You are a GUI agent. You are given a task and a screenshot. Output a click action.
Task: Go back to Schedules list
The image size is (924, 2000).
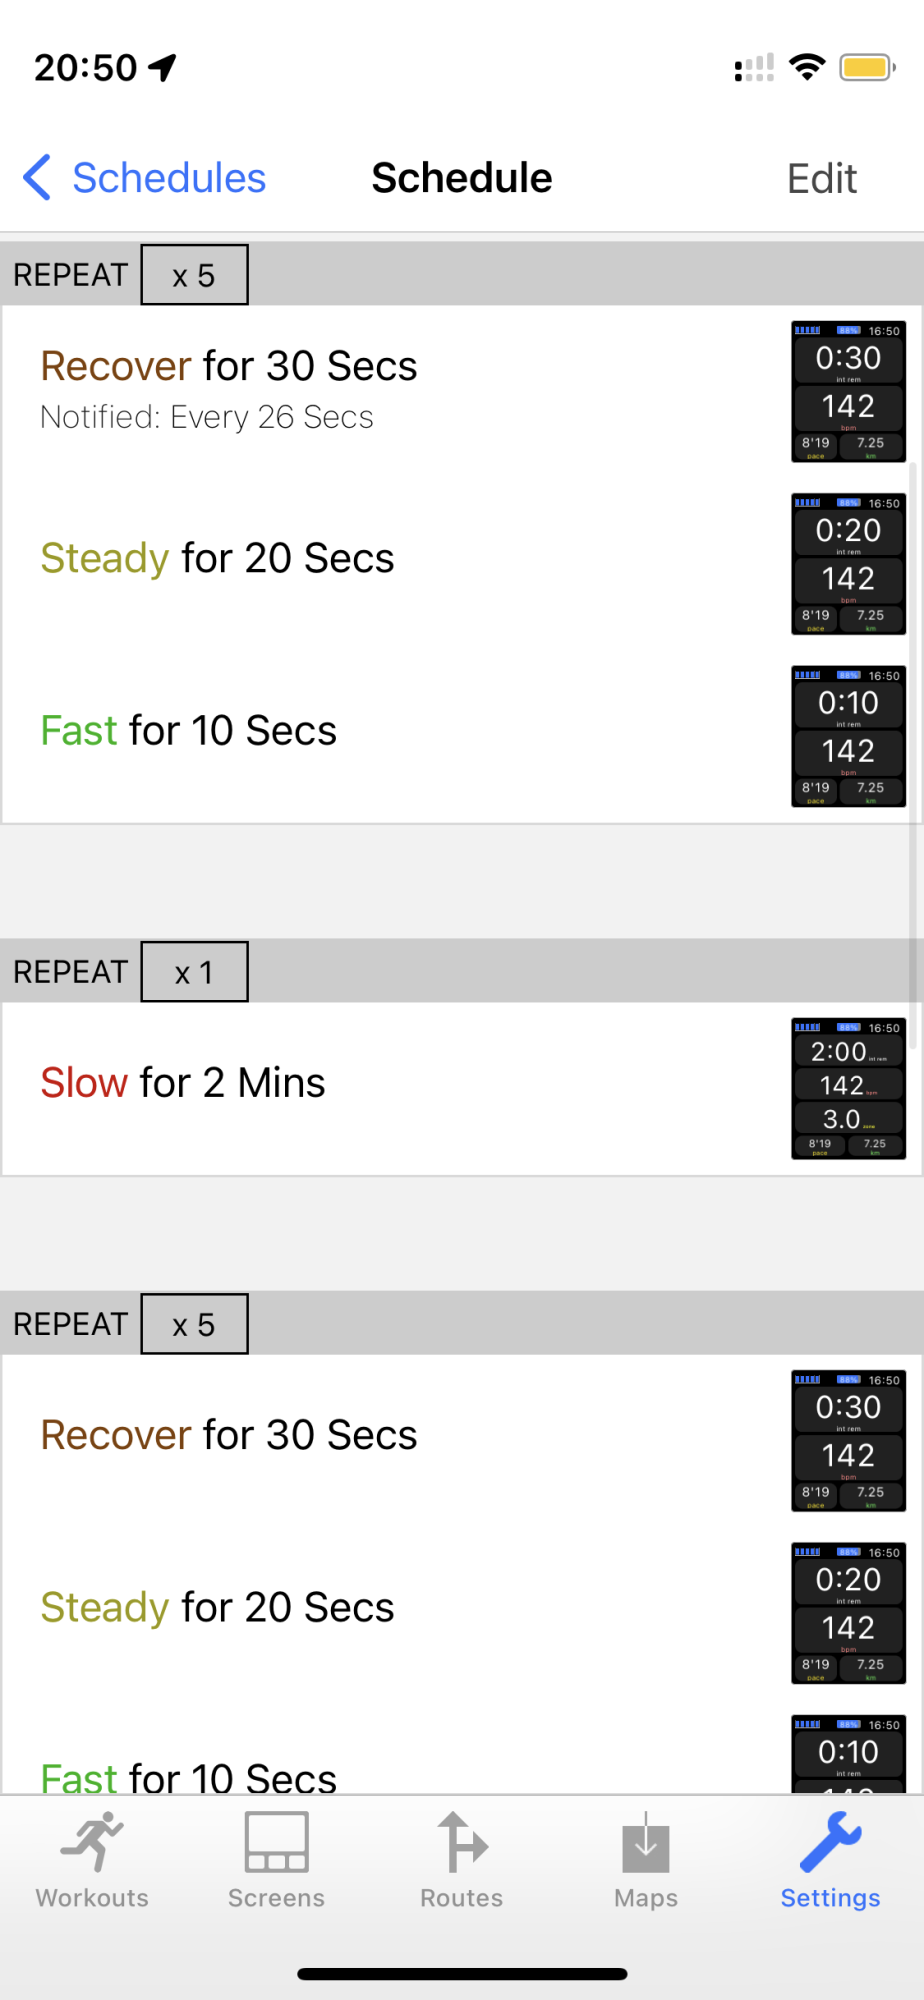coord(168,178)
